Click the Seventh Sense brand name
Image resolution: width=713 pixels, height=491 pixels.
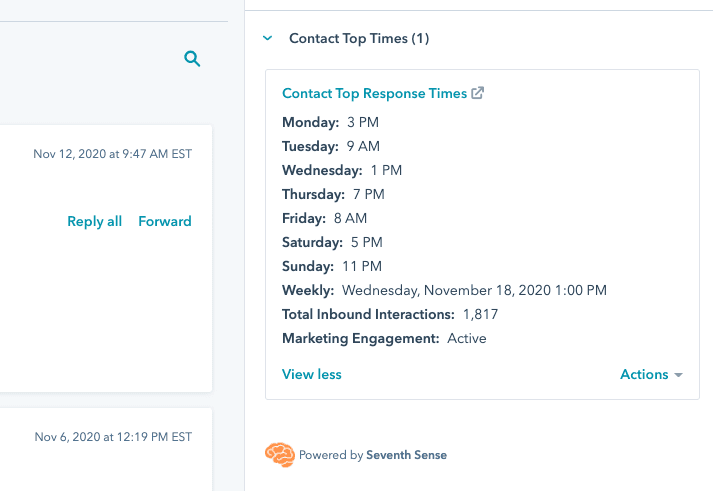tap(406, 455)
